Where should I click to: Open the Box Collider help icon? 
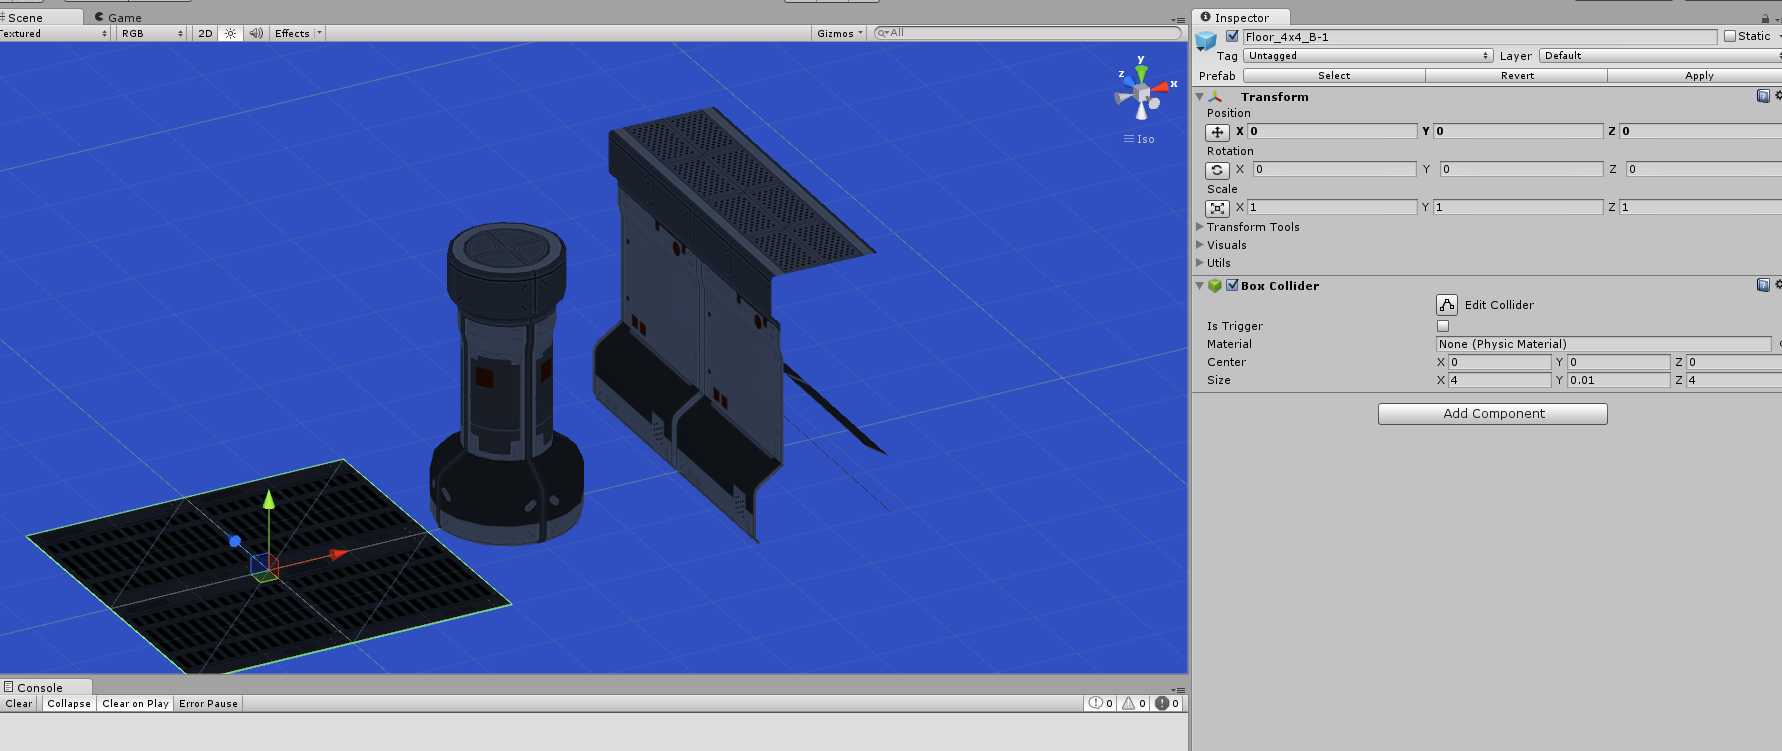[x=1763, y=285]
